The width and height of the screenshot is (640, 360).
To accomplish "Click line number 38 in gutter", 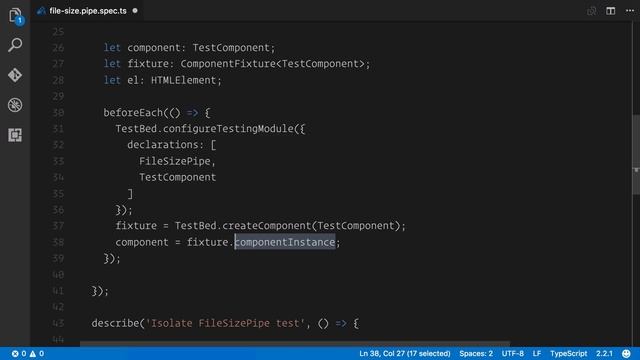I will [x=58, y=242].
